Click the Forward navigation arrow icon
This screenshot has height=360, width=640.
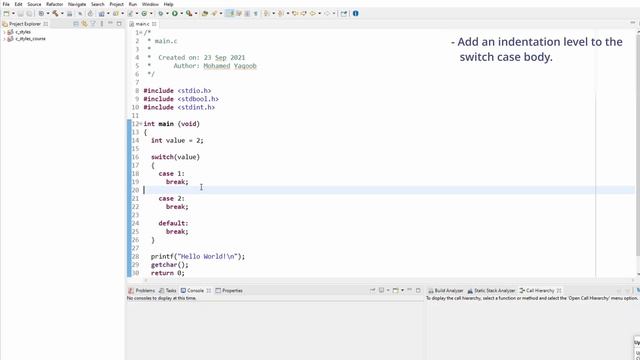tap(327, 13)
